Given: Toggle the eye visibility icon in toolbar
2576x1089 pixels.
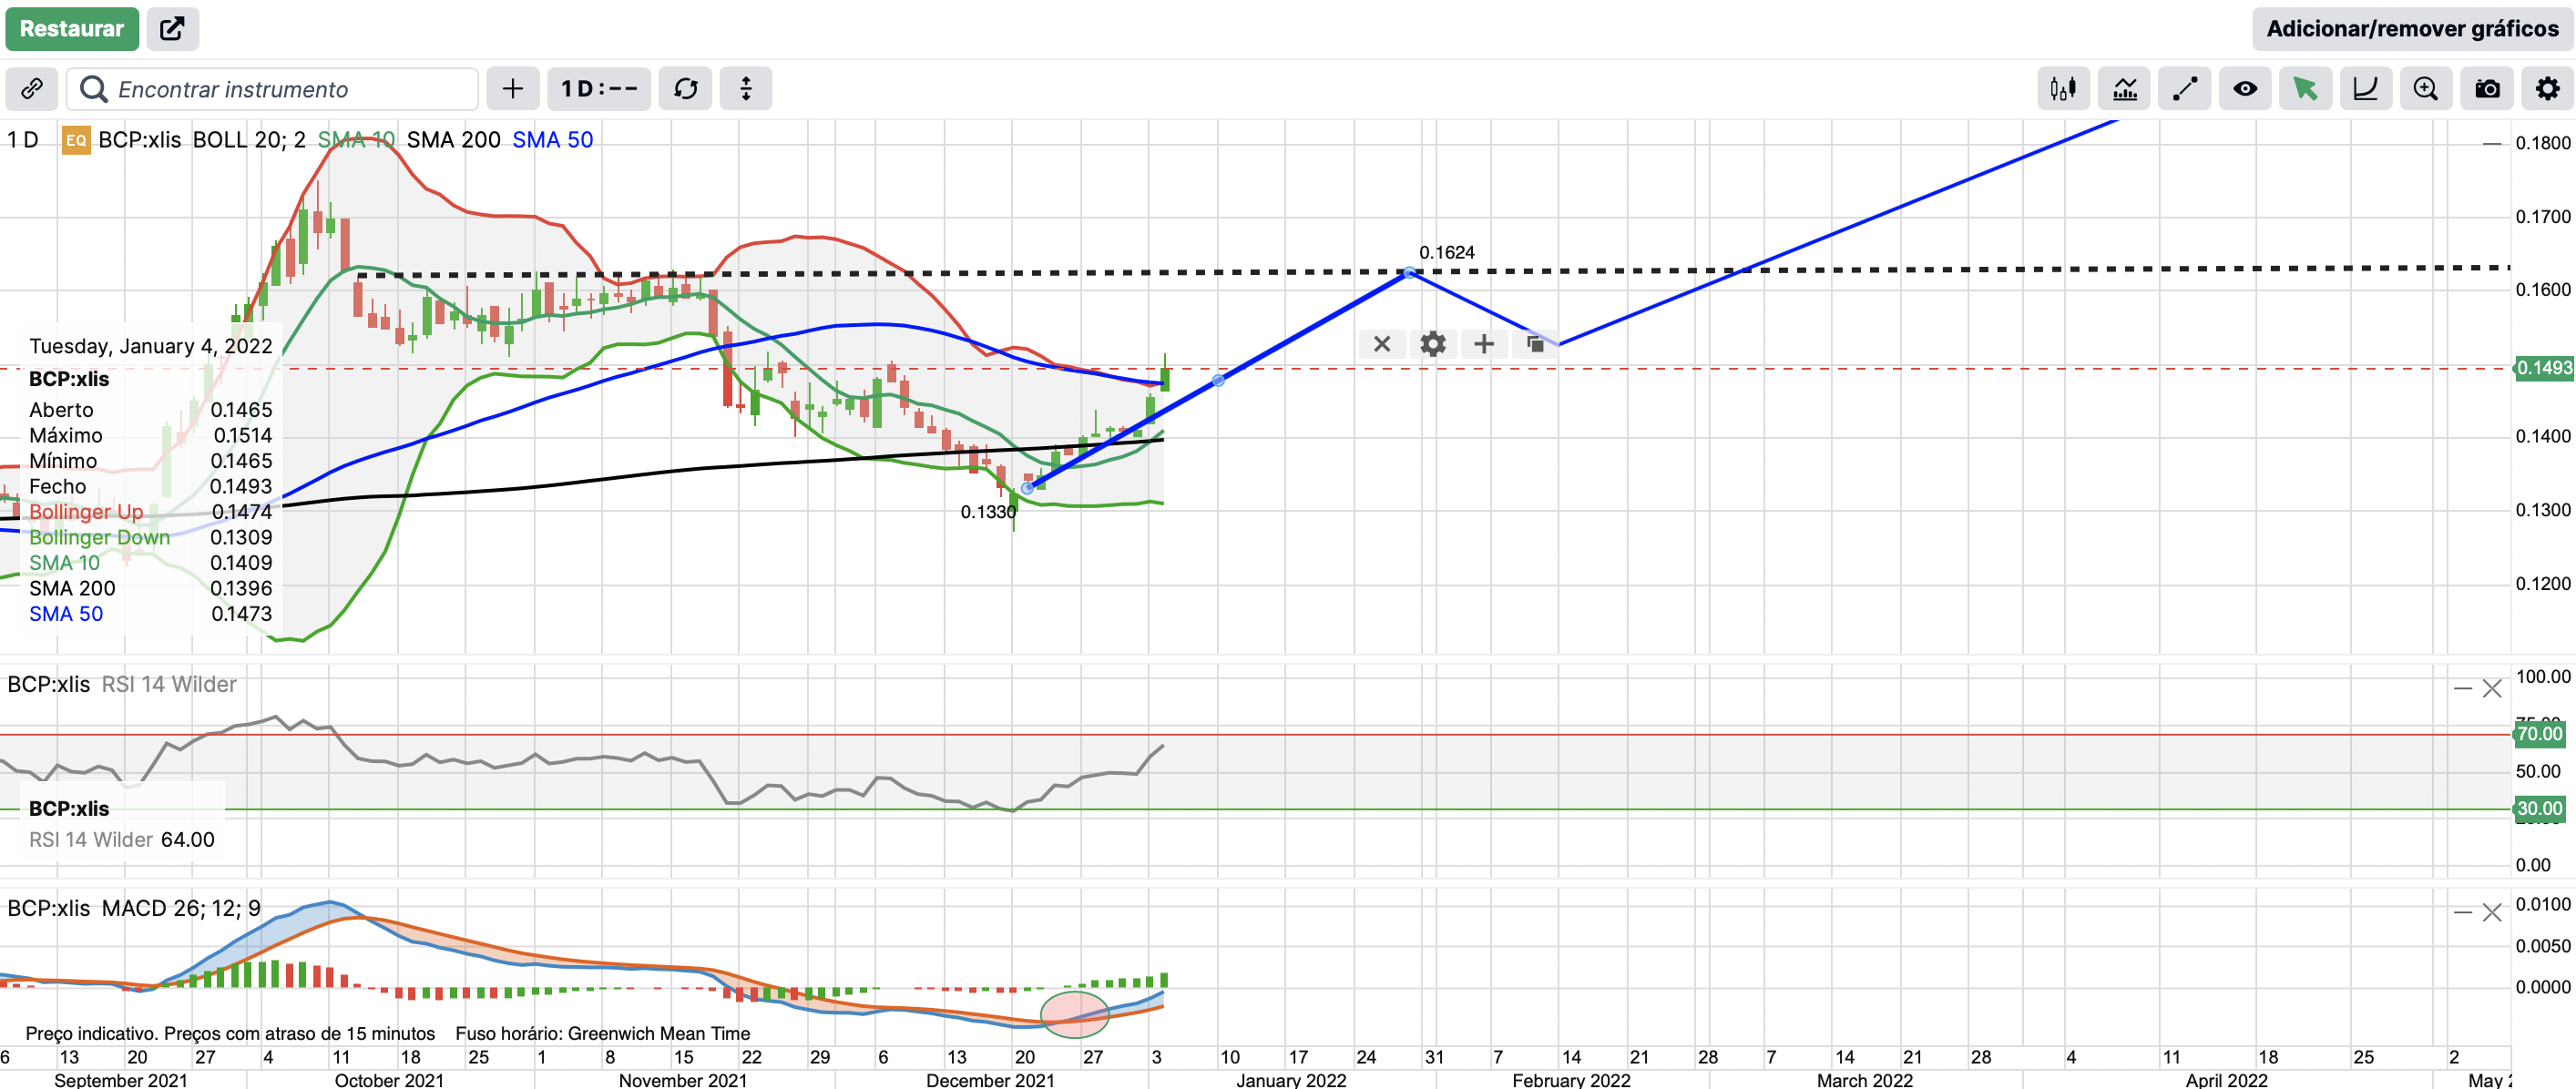Looking at the screenshot, I should tap(2245, 89).
